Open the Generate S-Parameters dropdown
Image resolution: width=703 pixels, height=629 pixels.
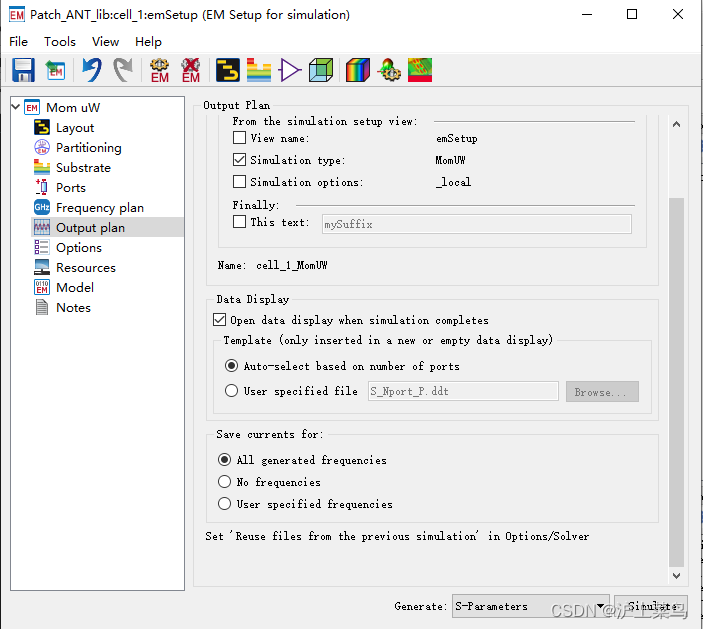coord(530,606)
